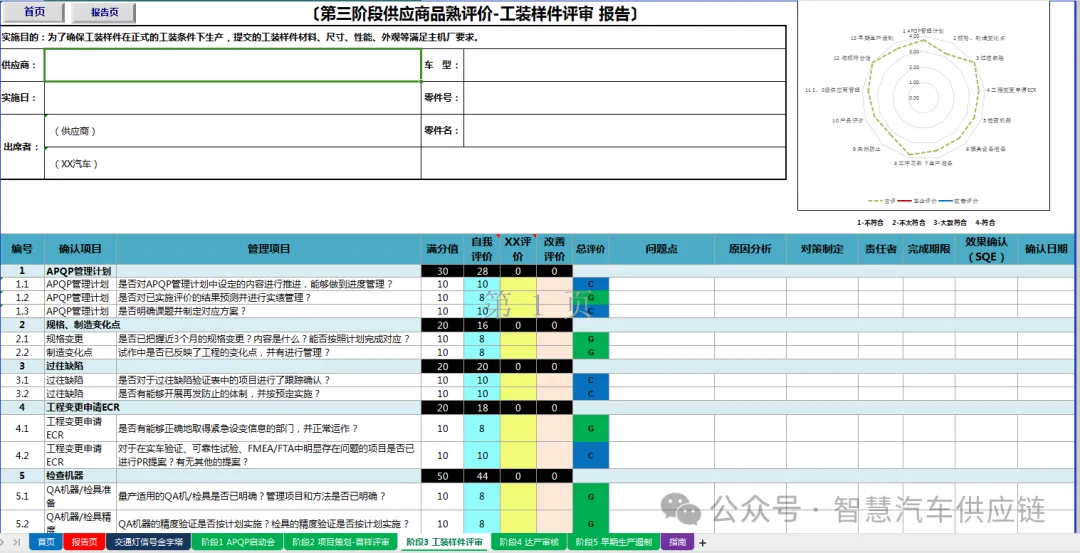Click the 供应商 input cell
Viewport: 1080px width, 553px height.
(233, 65)
